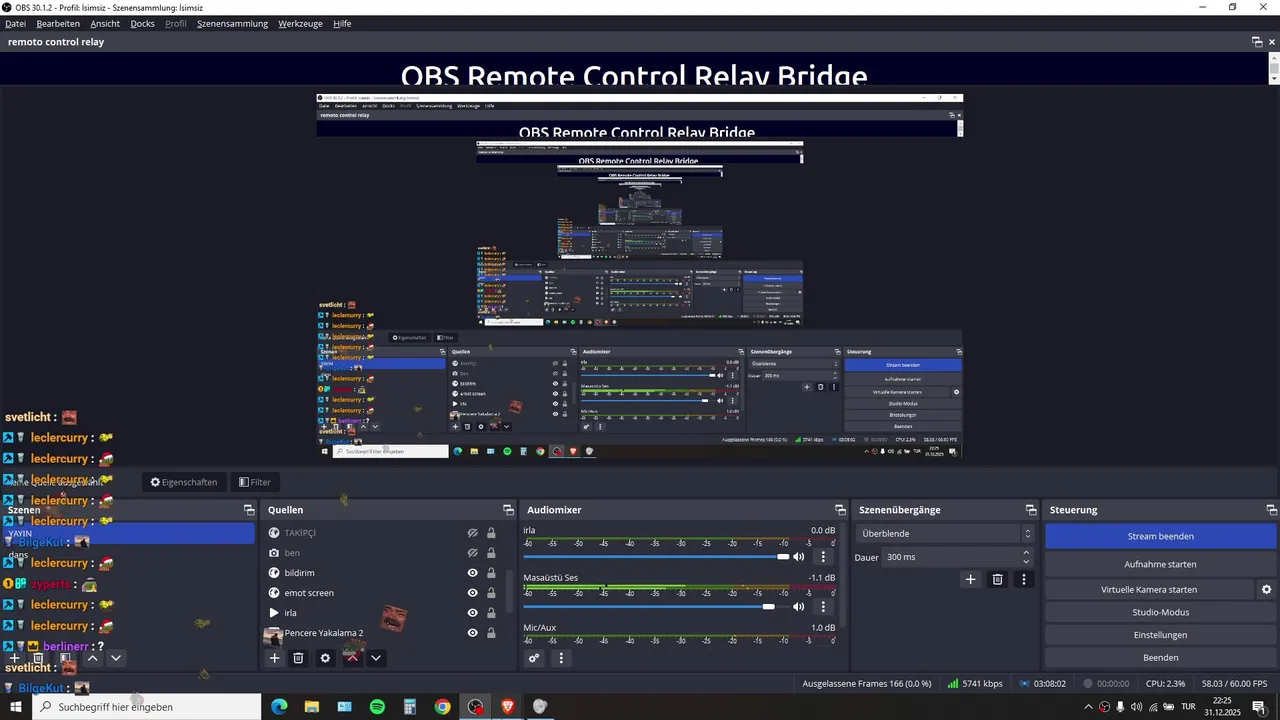
Task: Add a new scene transition
Action: pos(970,579)
